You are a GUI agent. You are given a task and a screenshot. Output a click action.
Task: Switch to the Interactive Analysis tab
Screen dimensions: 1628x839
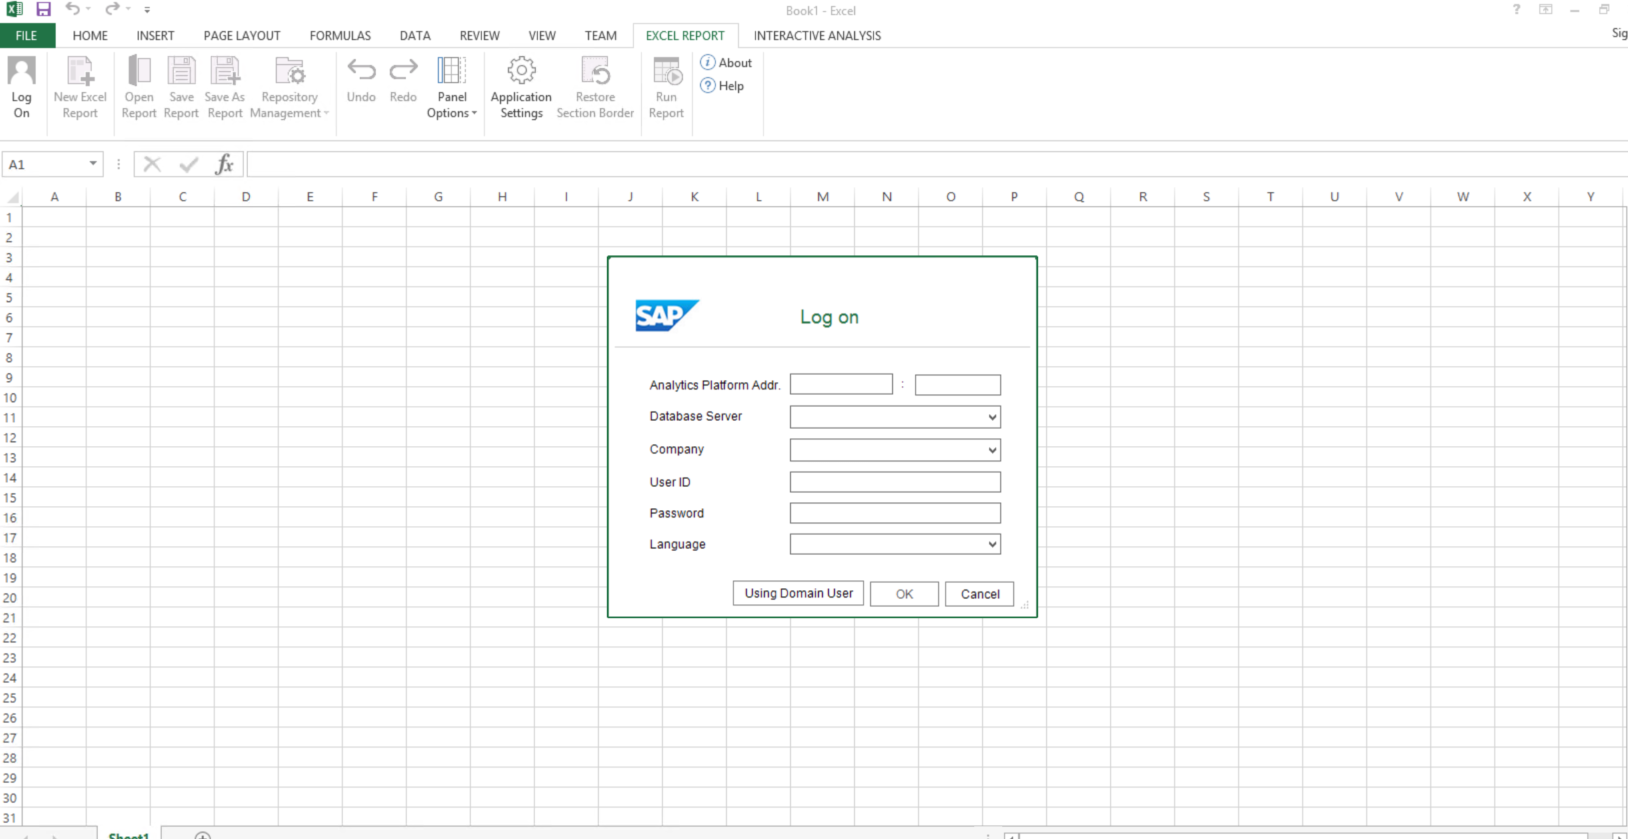tap(817, 35)
